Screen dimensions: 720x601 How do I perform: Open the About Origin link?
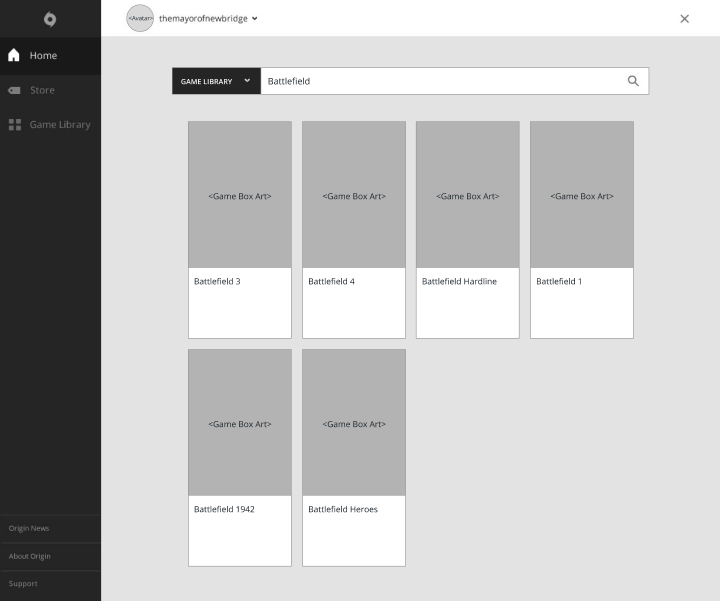[x=30, y=556]
